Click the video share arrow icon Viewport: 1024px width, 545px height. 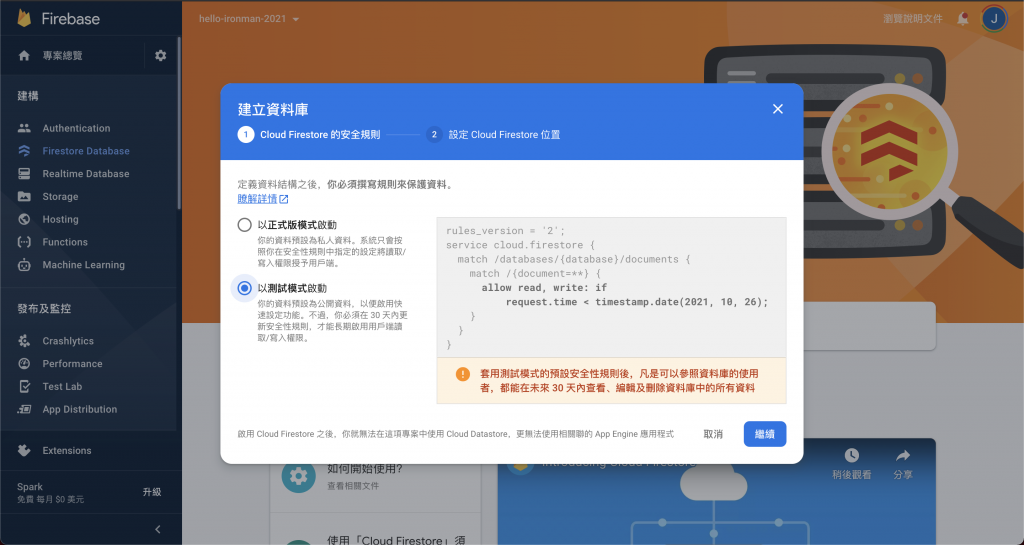click(x=903, y=455)
